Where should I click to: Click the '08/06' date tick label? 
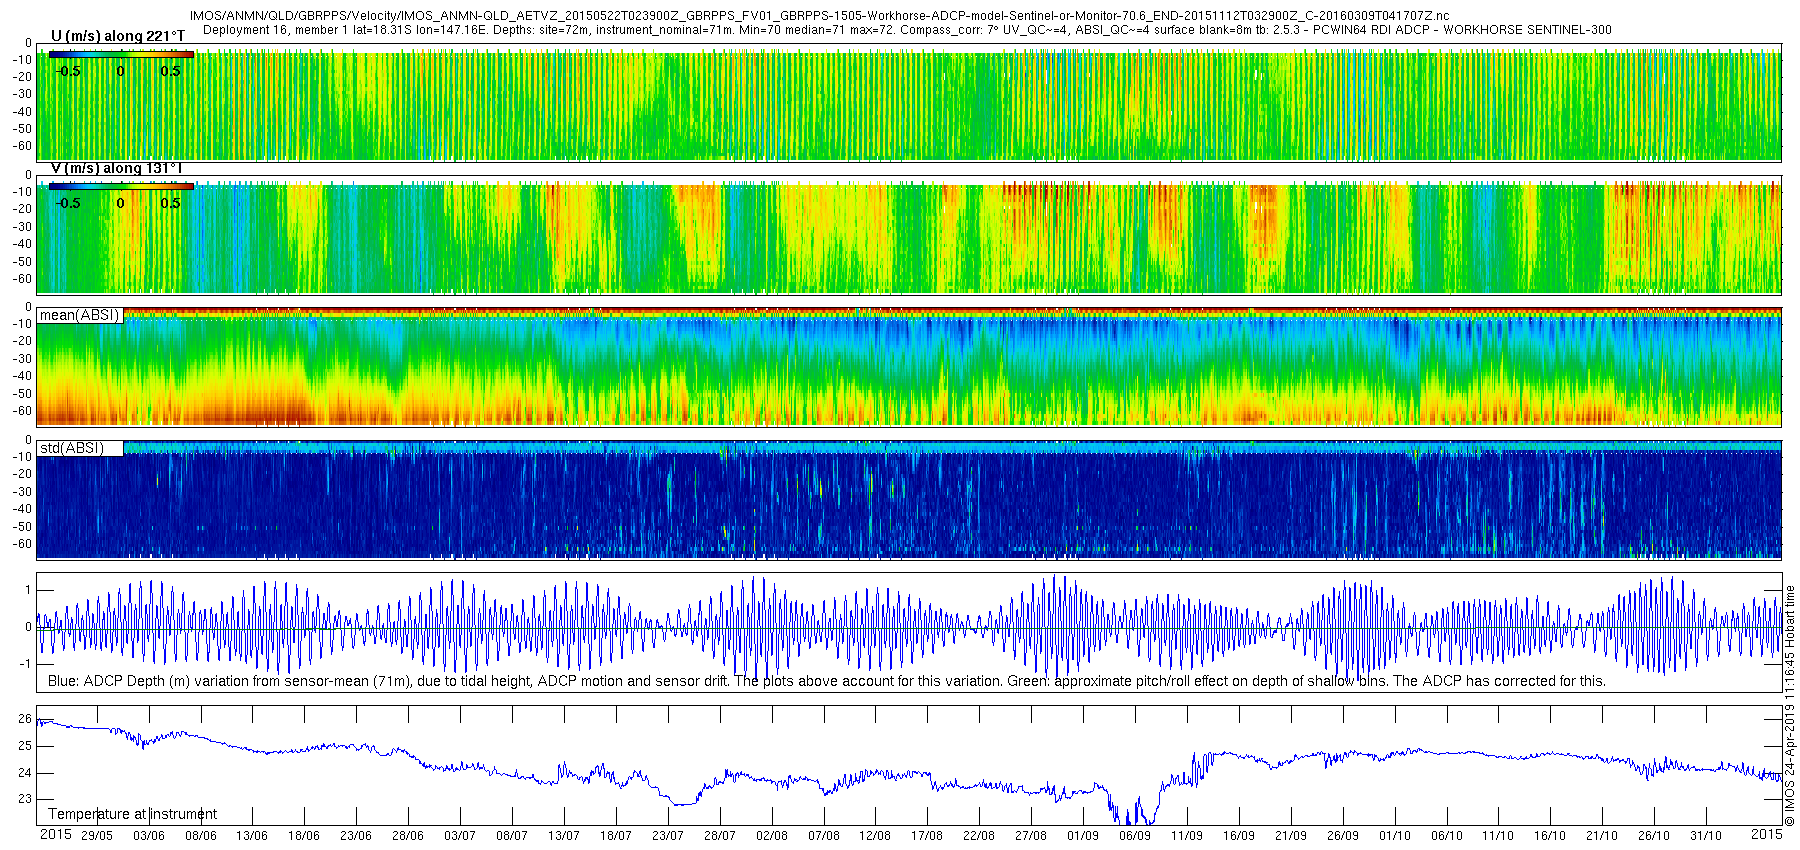pos(201,836)
